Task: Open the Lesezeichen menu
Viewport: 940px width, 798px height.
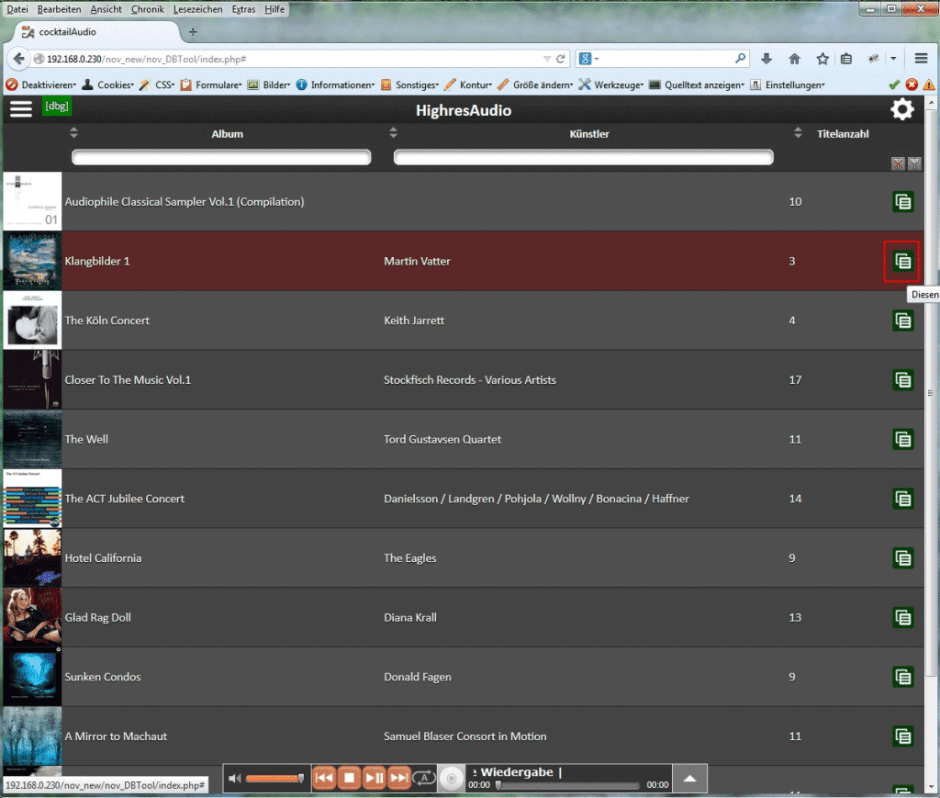Action: click(x=197, y=9)
